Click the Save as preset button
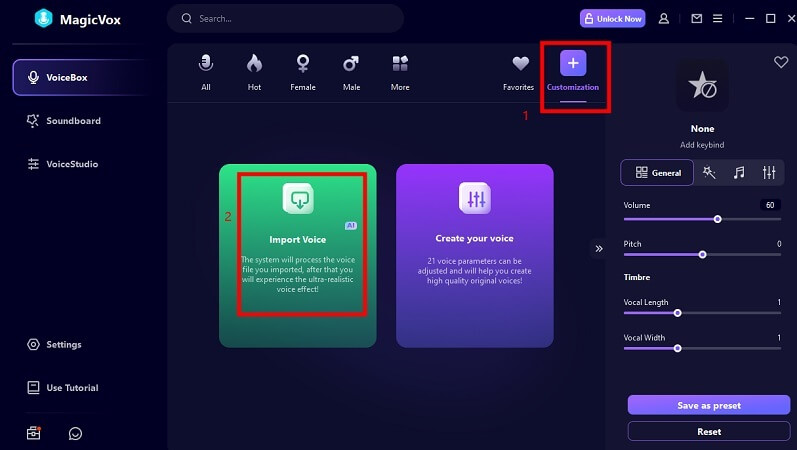 [709, 405]
